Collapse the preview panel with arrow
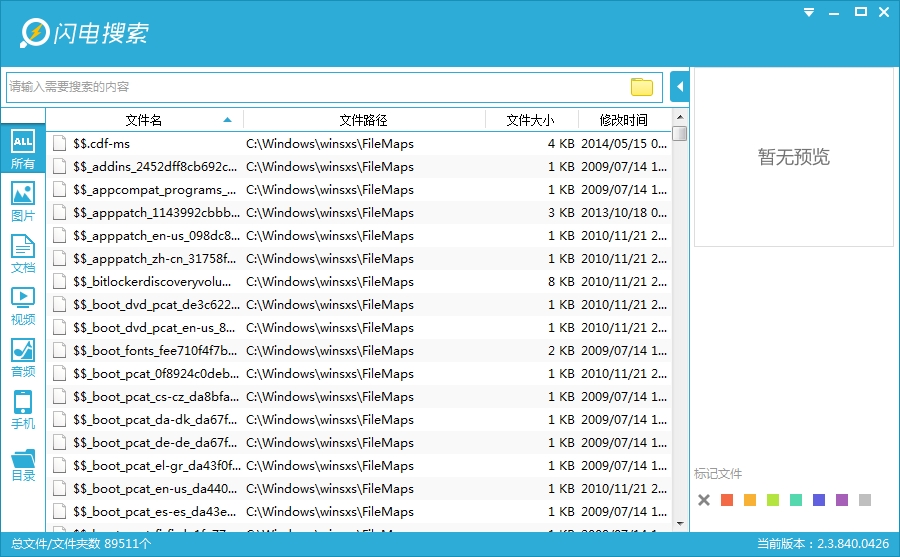Viewport: 900px width, 557px height. [680, 87]
